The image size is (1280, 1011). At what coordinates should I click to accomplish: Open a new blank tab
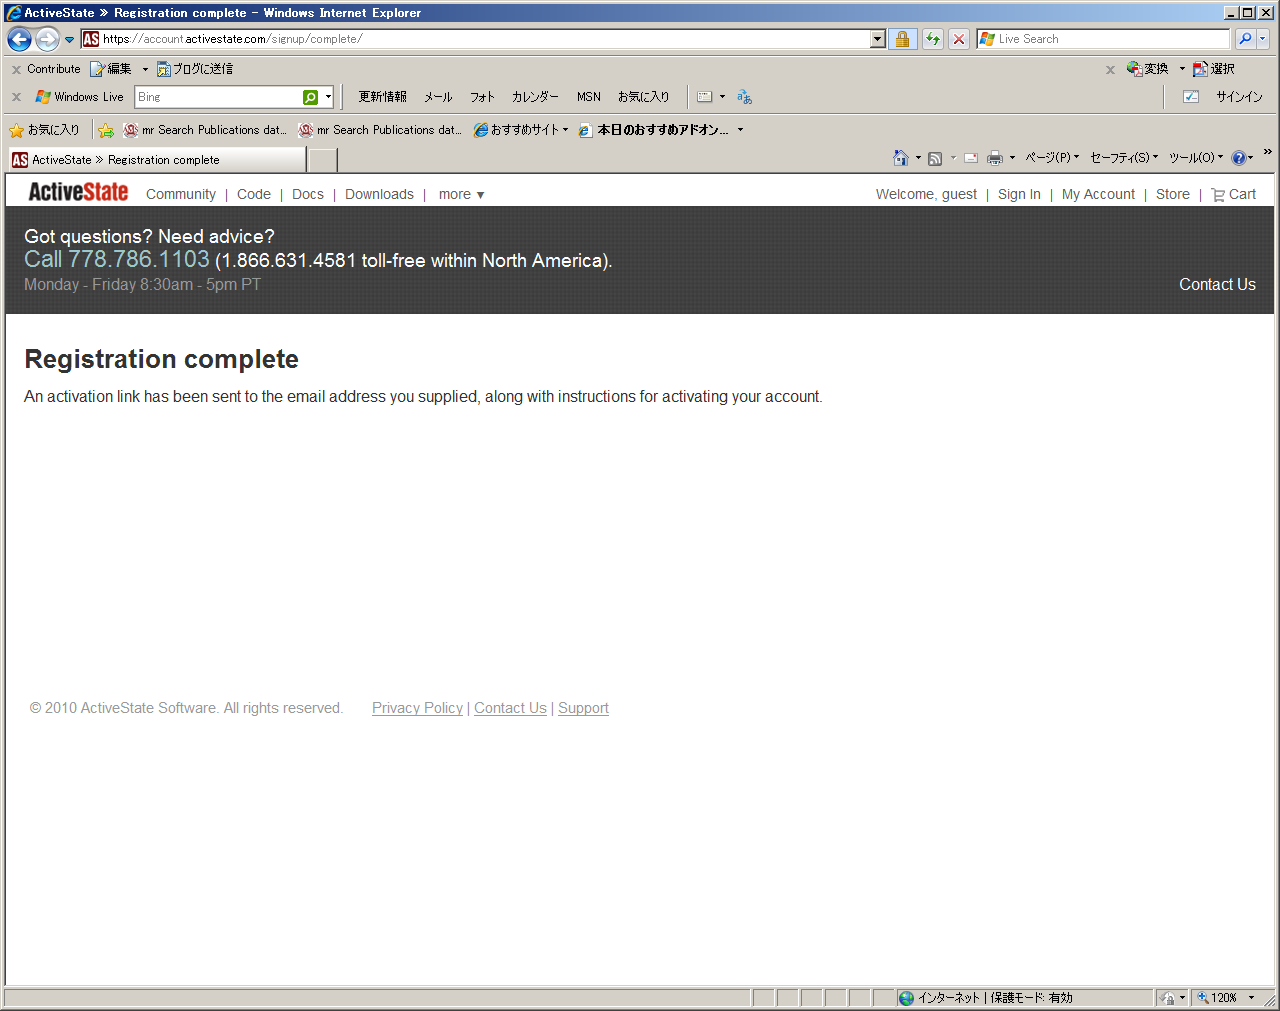click(322, 160)
